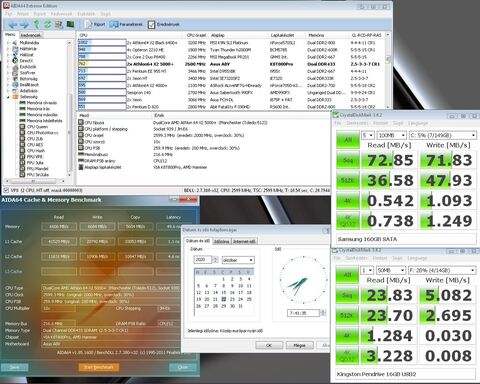Viewport: 480px width, 384px height.
Task: Click the benchmark results list vertical scrollbar
Action: [x=388, y=71]
